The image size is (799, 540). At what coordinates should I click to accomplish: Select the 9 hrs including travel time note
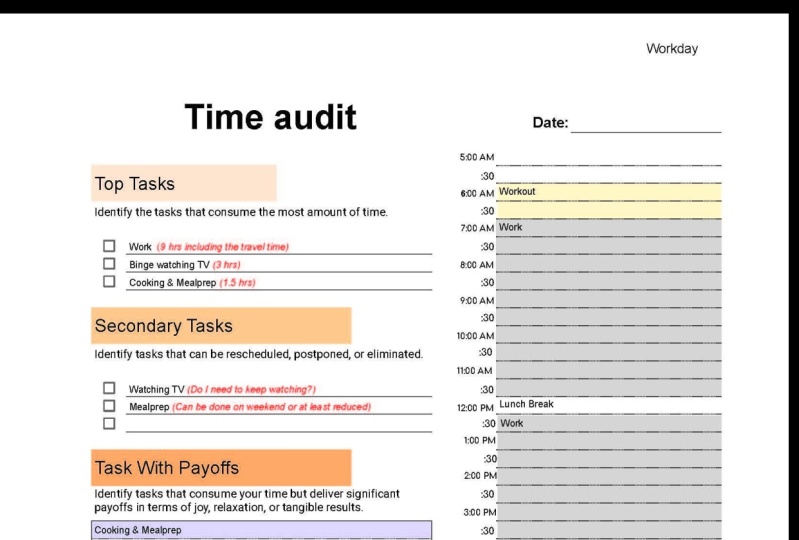click(x=223, y=247)
